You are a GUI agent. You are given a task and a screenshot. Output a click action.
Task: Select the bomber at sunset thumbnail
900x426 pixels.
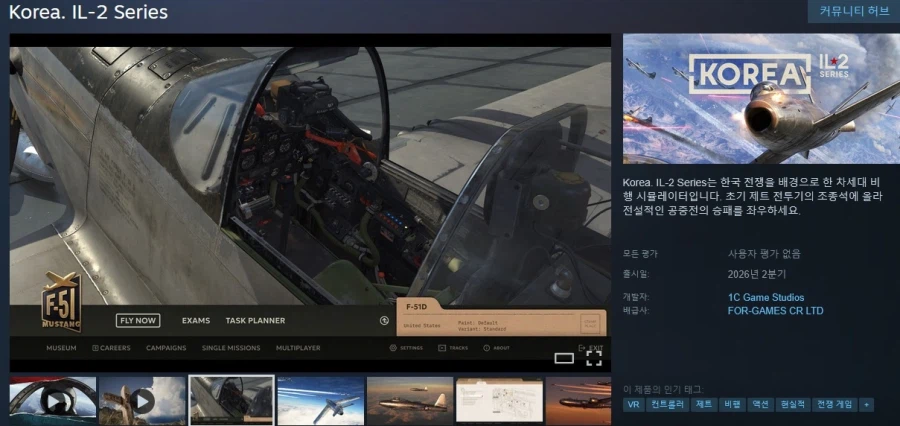410,400
